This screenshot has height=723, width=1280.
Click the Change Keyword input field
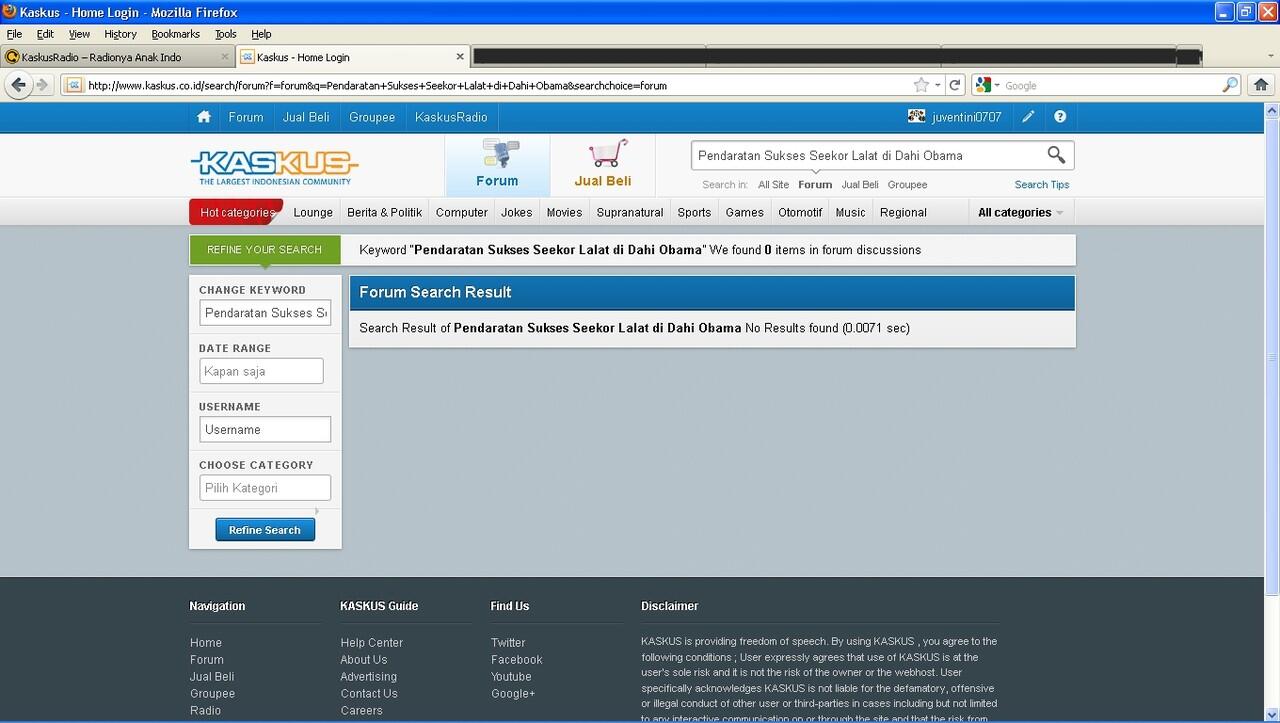click(265, 313)
